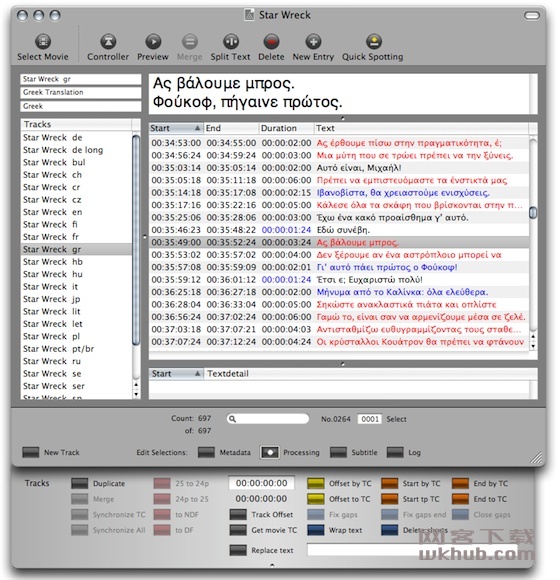Click the Duplicate track button
This screenshot has height=580, width=560.
(x=80, y=483)
